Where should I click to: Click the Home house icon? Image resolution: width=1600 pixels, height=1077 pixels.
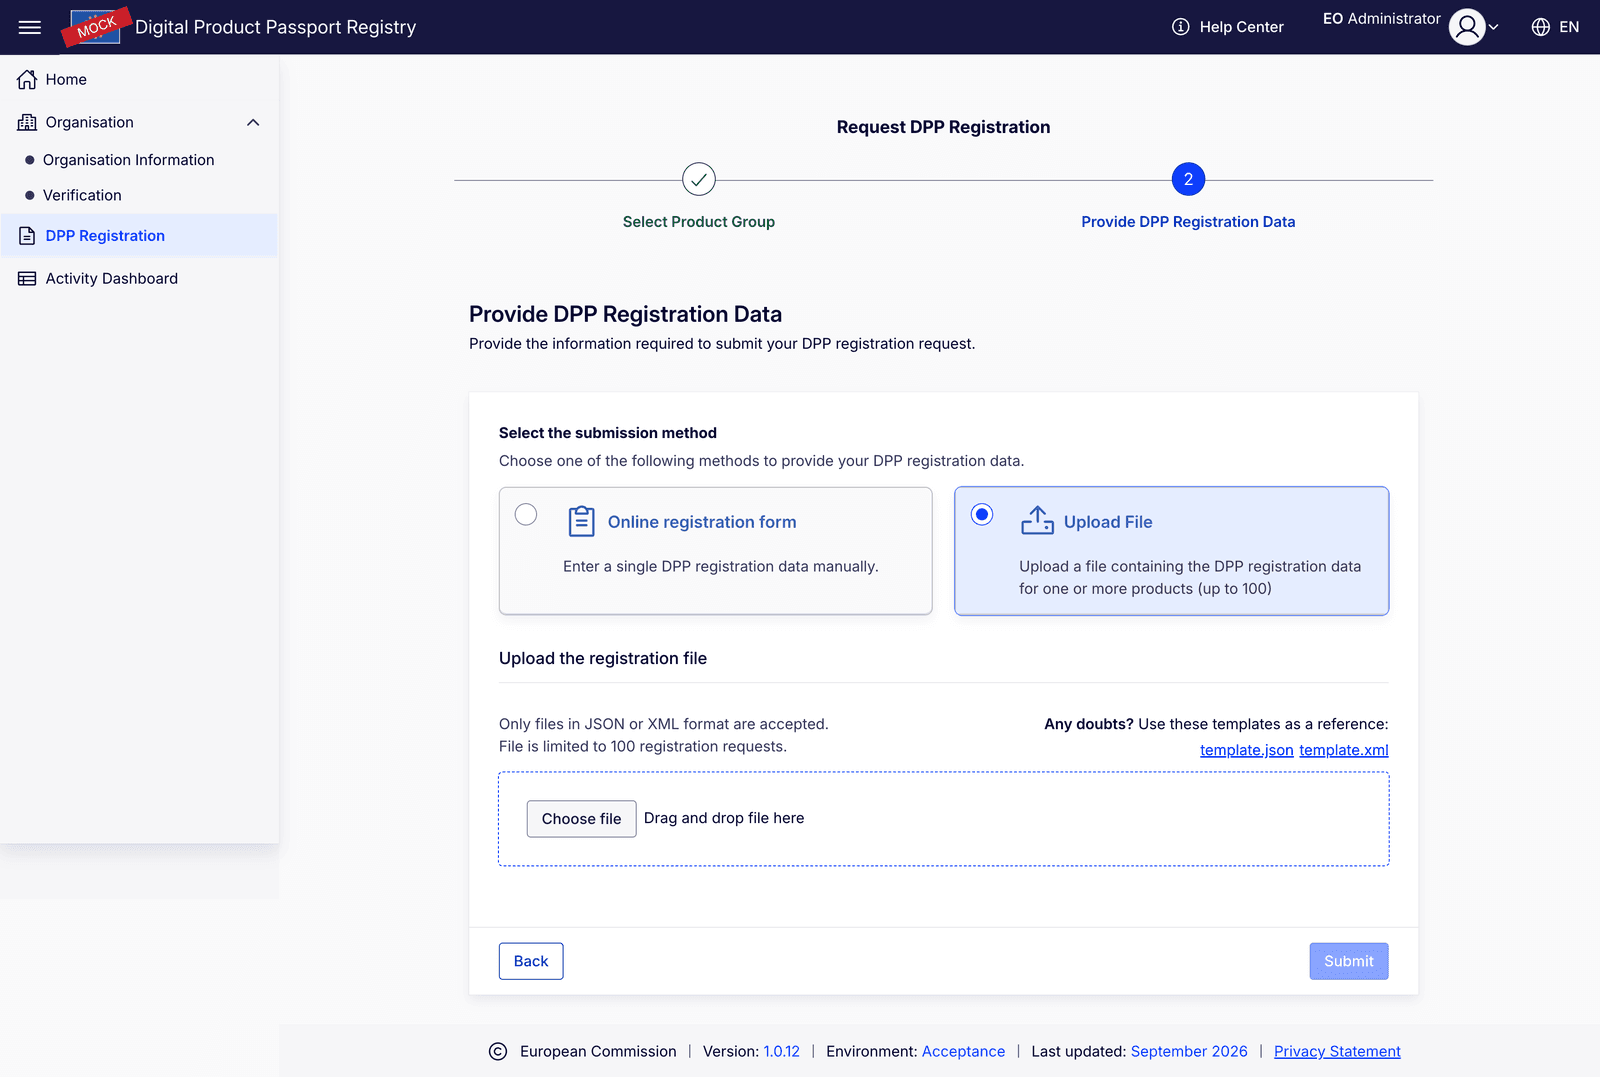click(27, 79)
